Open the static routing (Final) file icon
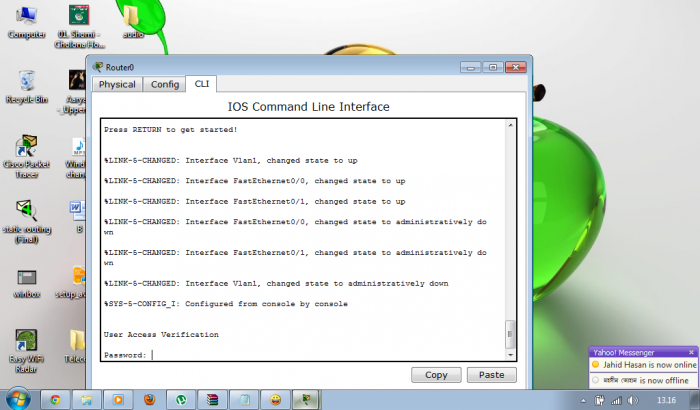Image resolution: width=700 pixels, height=410 pixels. (26, 222)
